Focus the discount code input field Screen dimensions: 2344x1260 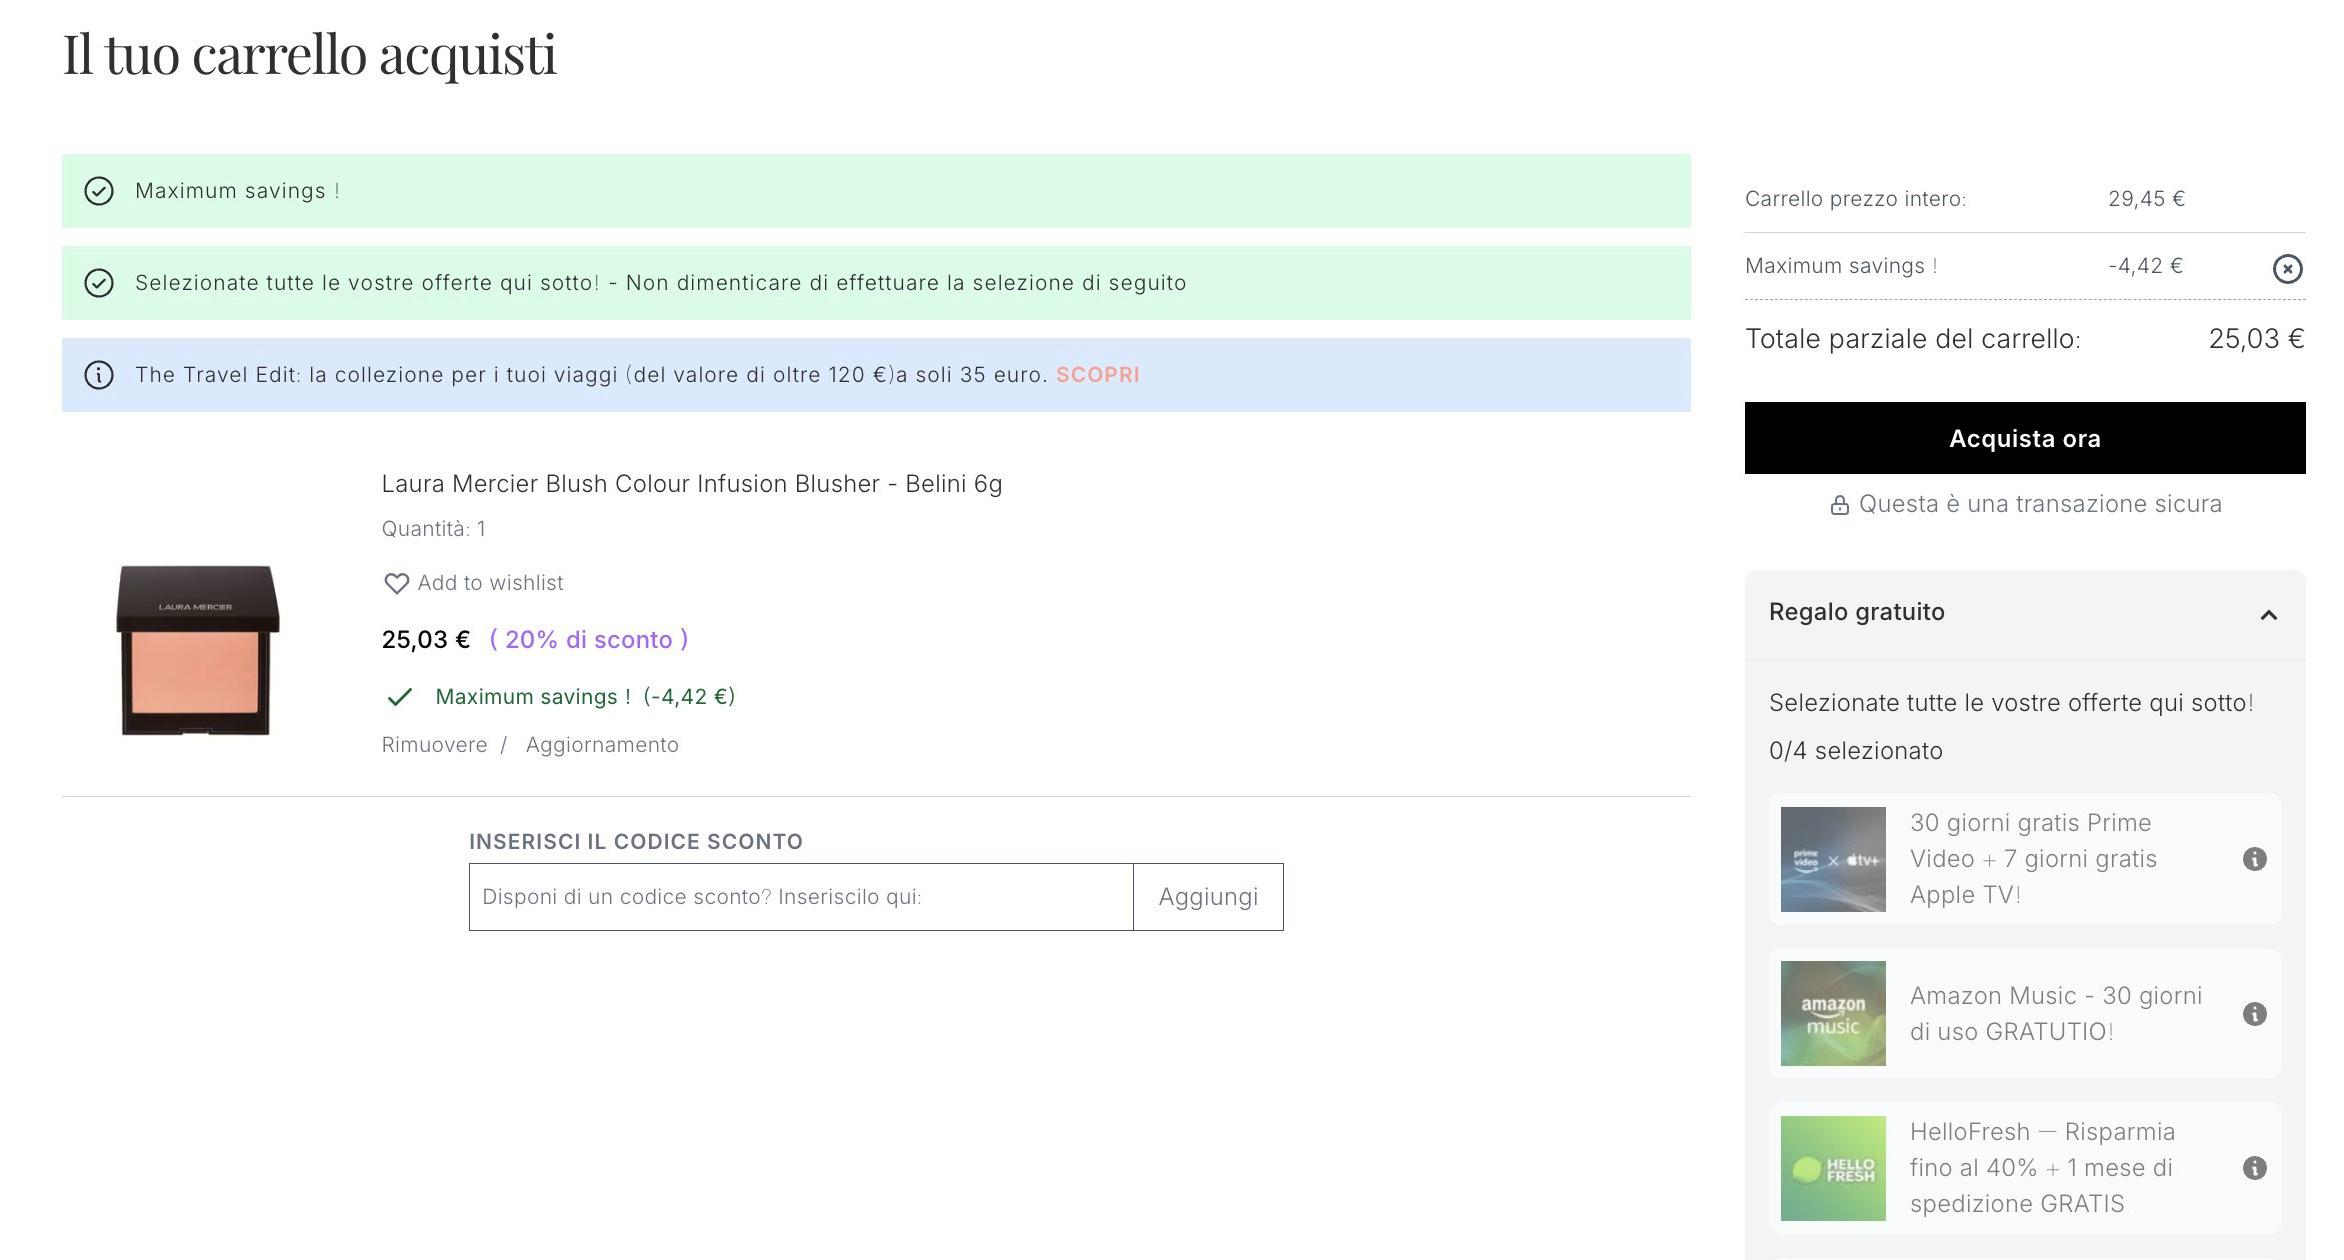pos(801,897)
